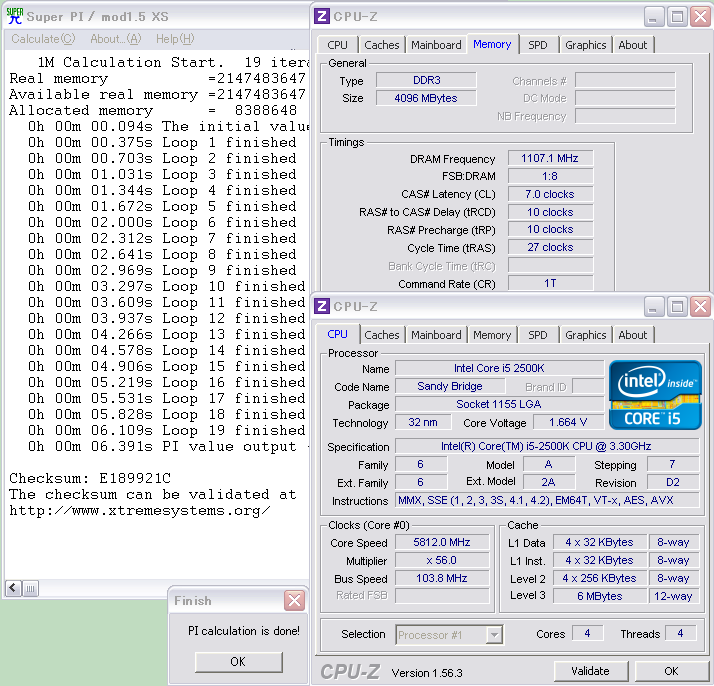Open SPD tab in lower CPU-Z window

click(537, 335)
